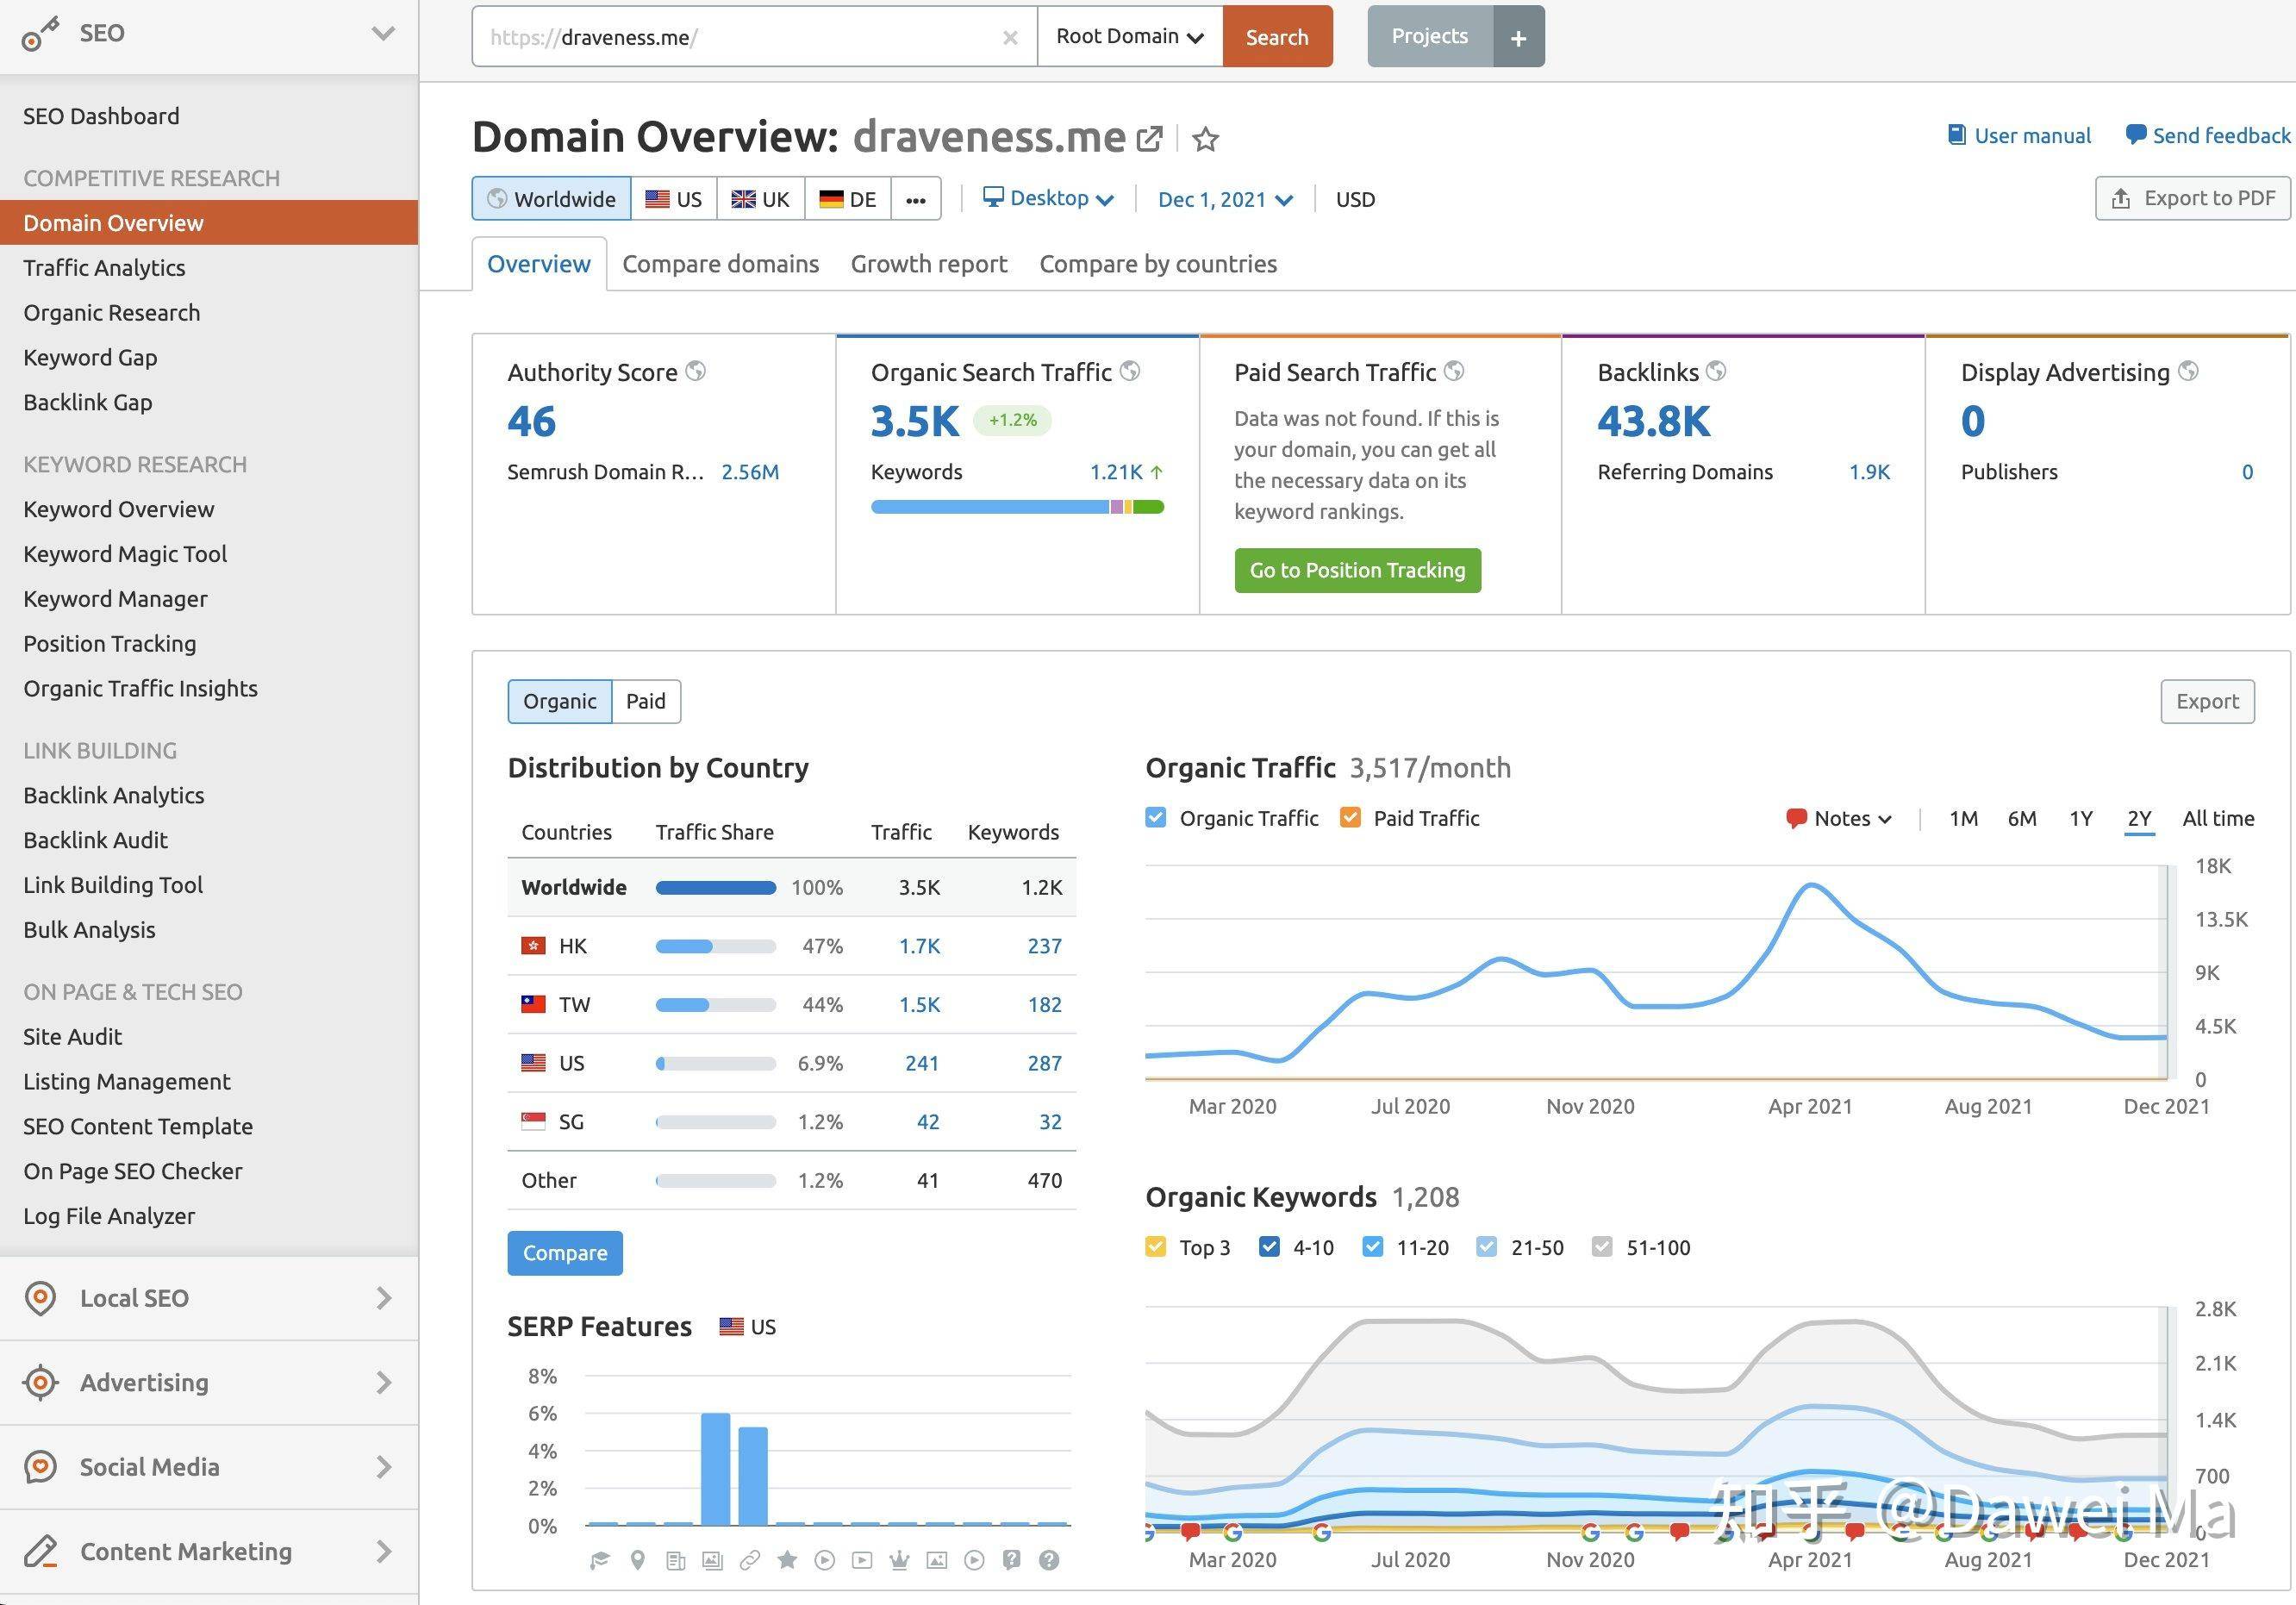Uncheck the Organic Traffic checkbox
Viewport: 2296px width, 1605px height.
(1156, 817)
